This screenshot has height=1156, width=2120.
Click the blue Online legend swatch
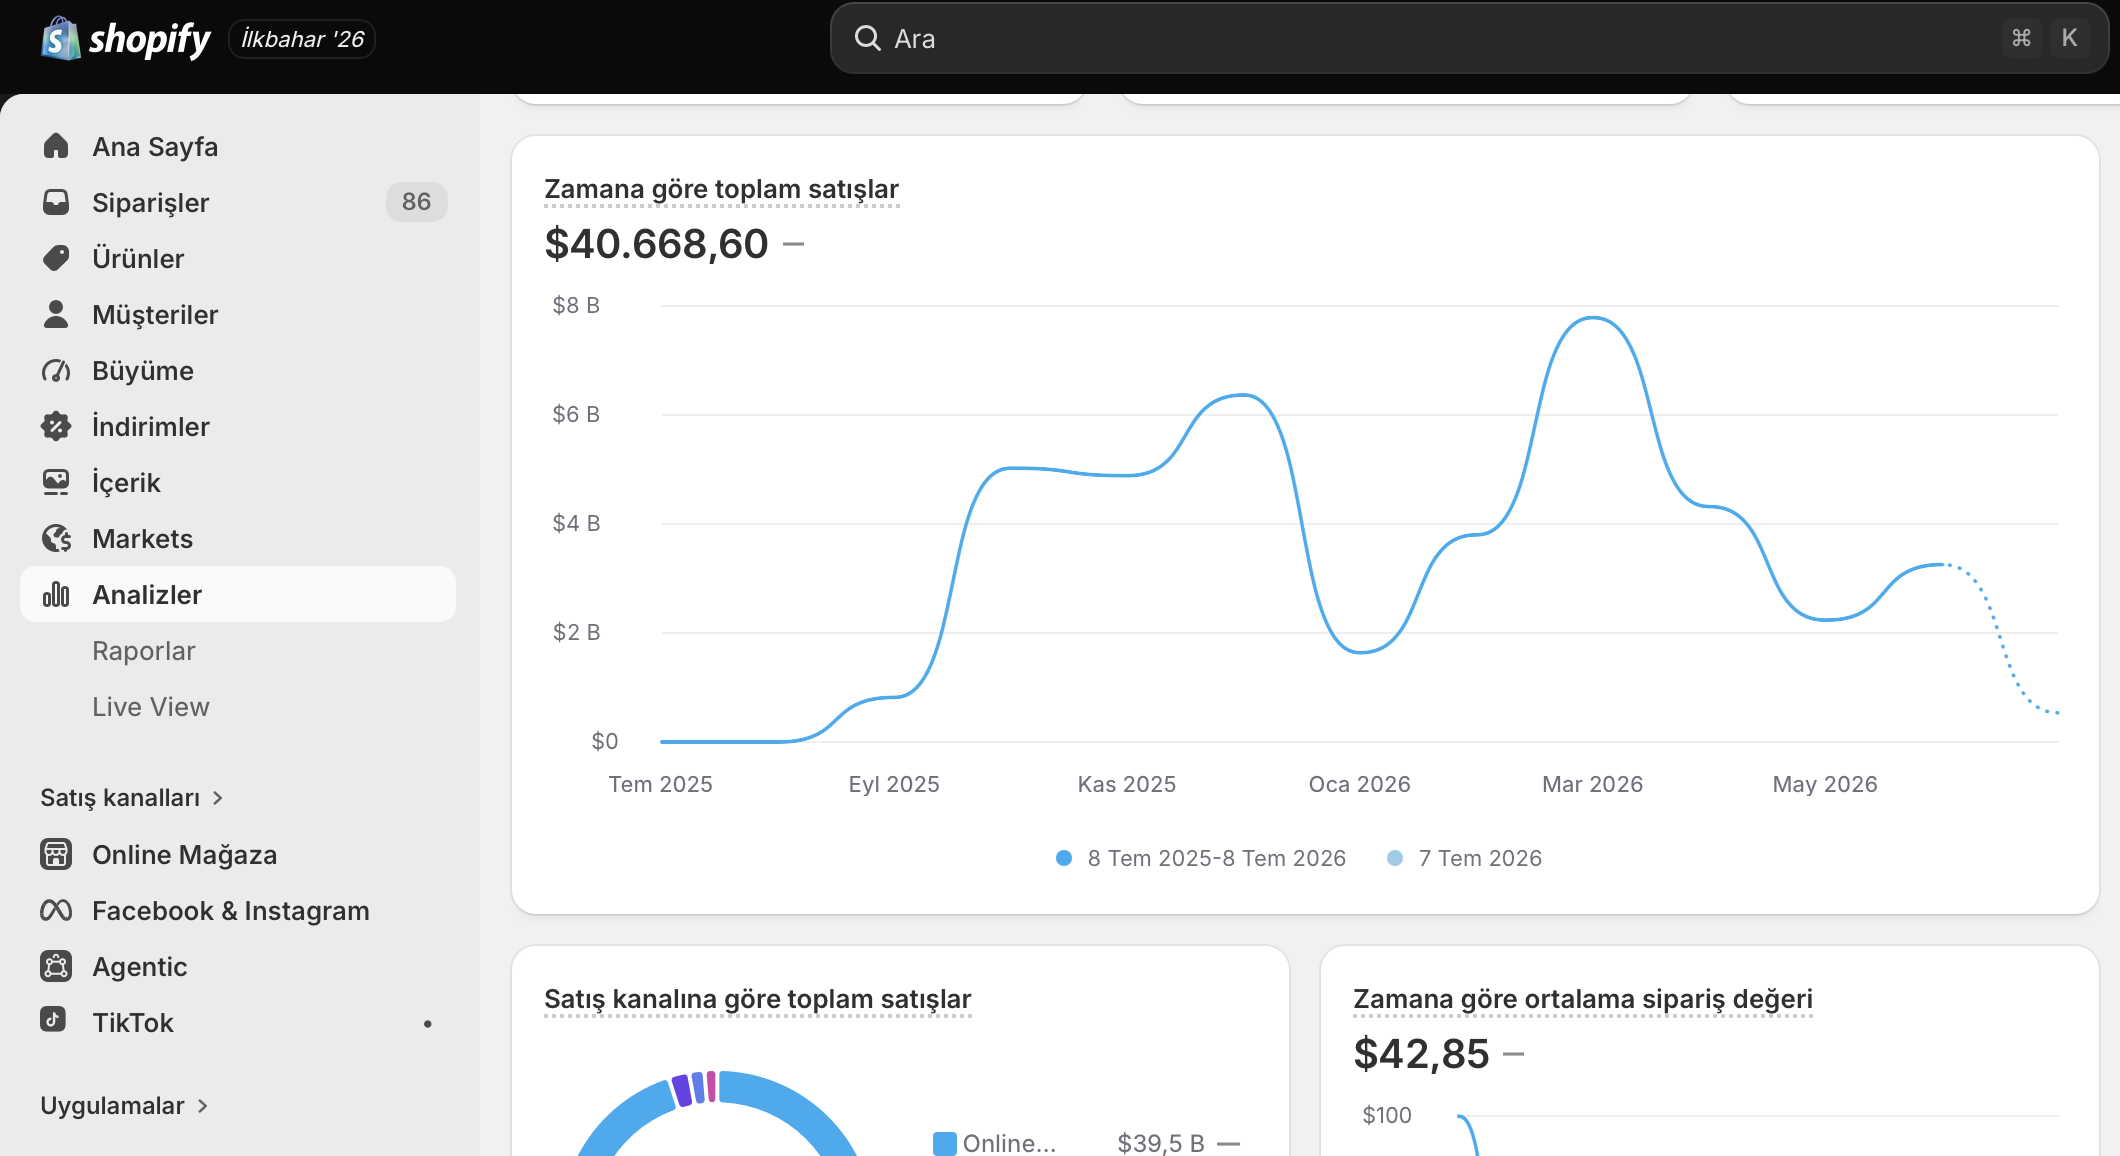click(944, 1143)
